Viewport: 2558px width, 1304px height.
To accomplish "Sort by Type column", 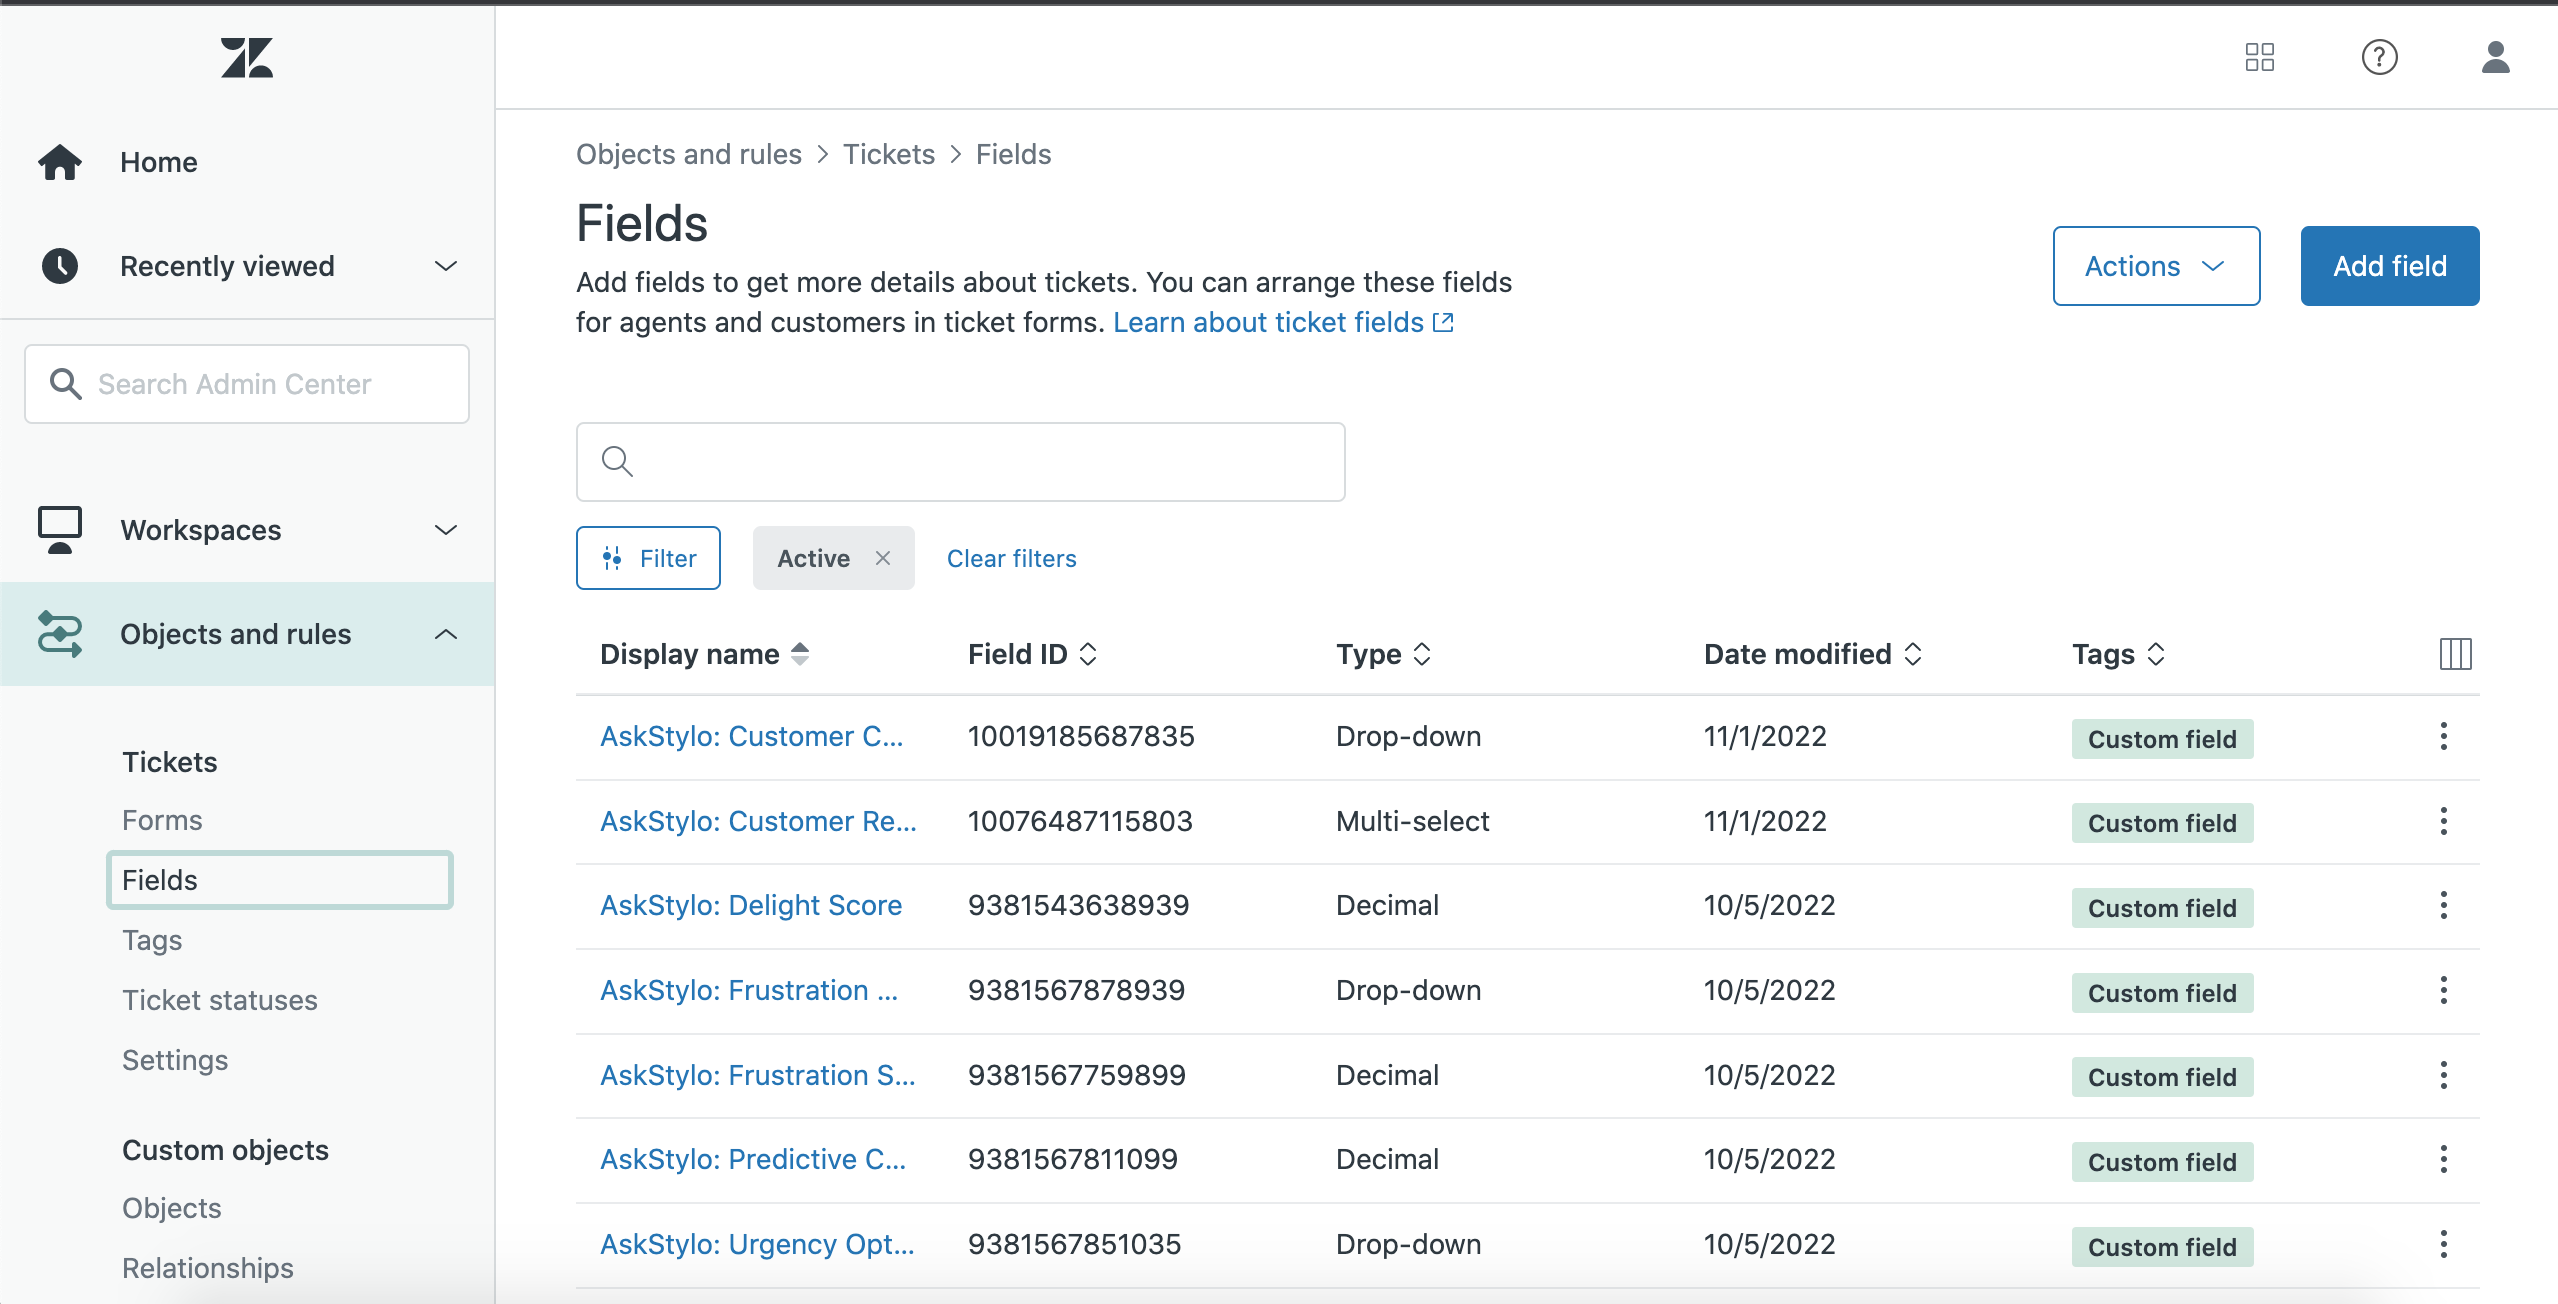I will pyautogui.click(x=1384, y=654).
